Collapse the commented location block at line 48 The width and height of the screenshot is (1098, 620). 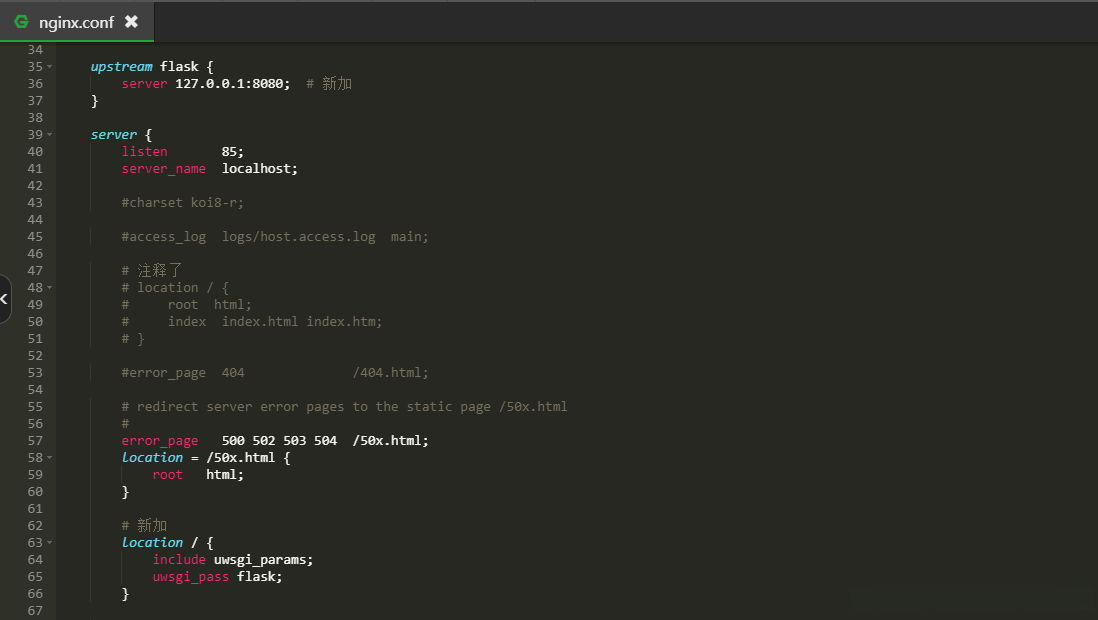(52, 287)
